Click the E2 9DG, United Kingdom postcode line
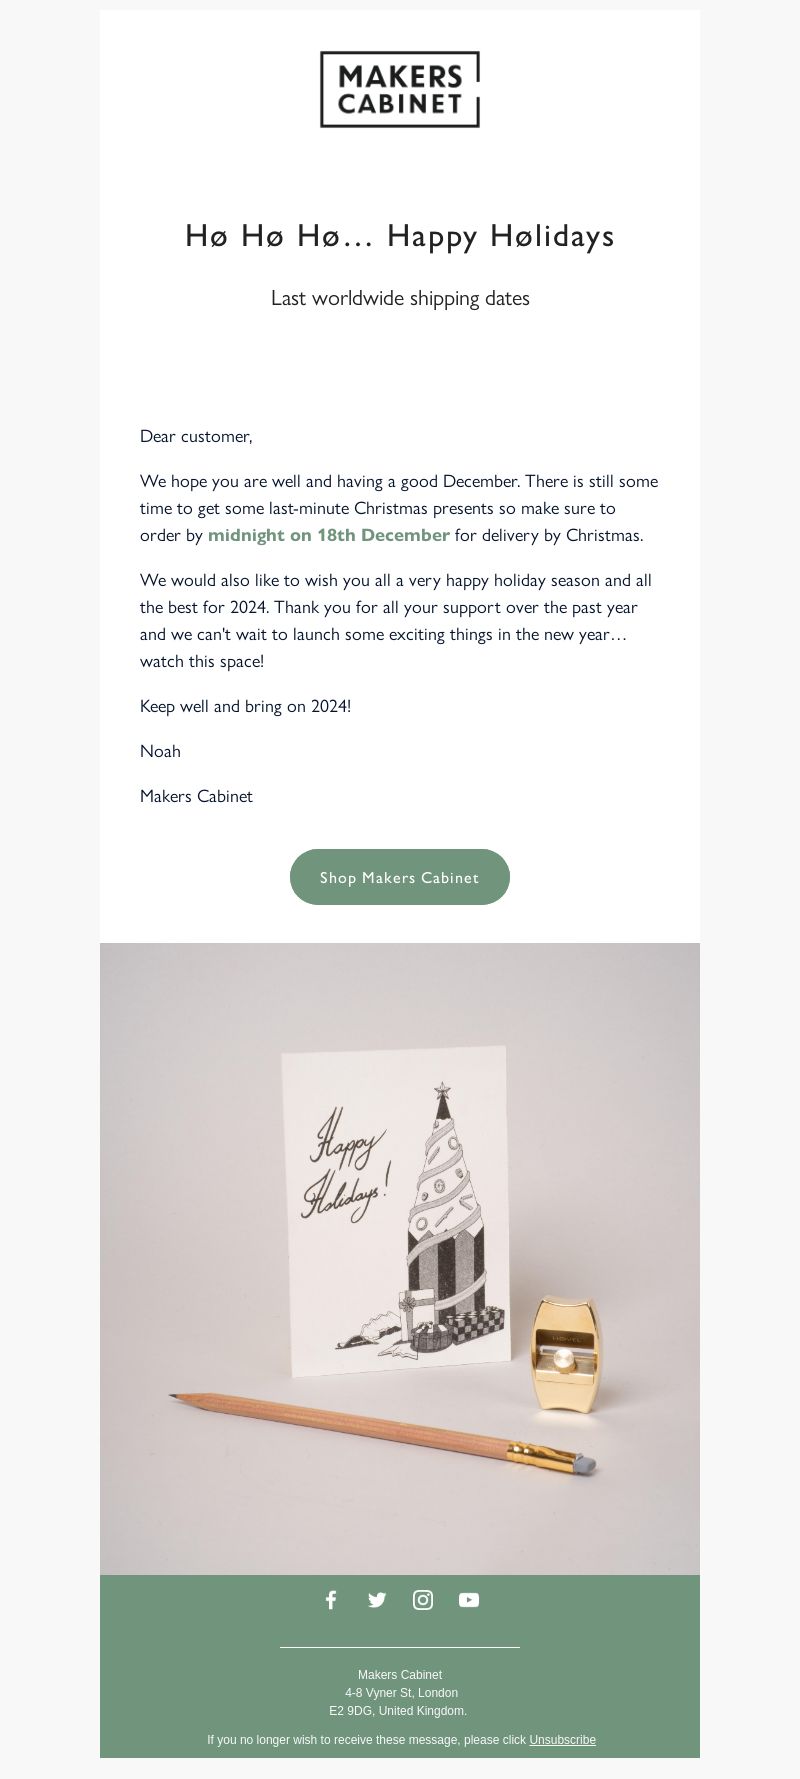The width and height of the screenshot is (800, 1779). point(398,1710)
